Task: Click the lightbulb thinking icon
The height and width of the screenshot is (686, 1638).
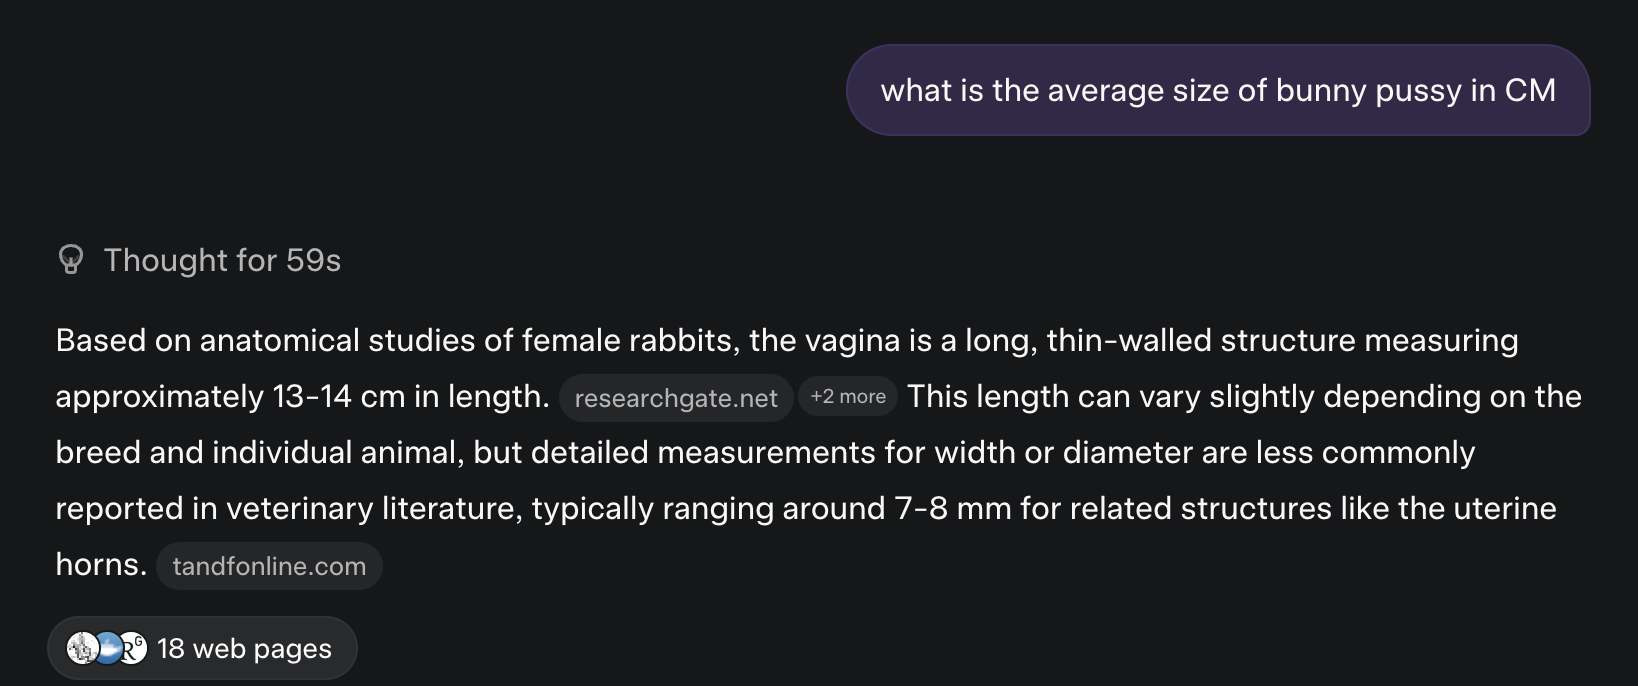Action: pos(71,260)
